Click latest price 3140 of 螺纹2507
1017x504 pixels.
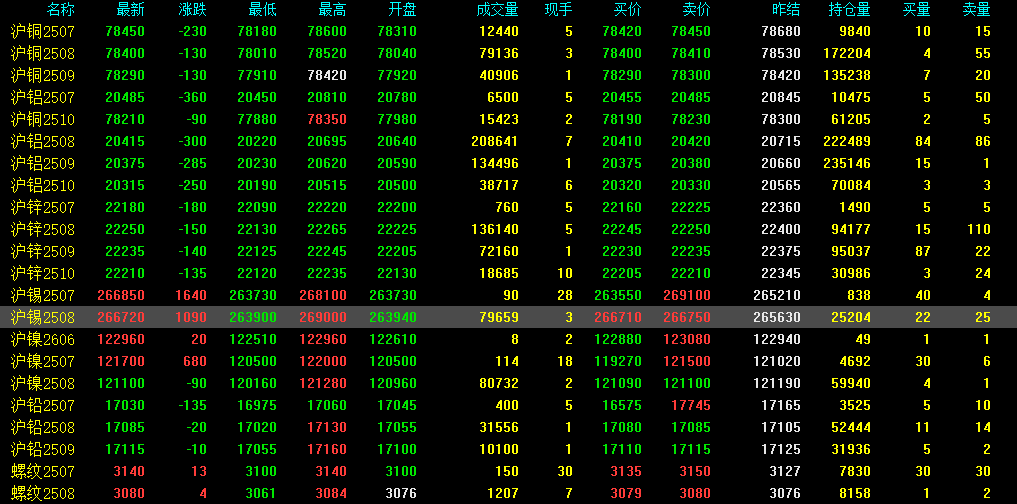click(129, 472)
